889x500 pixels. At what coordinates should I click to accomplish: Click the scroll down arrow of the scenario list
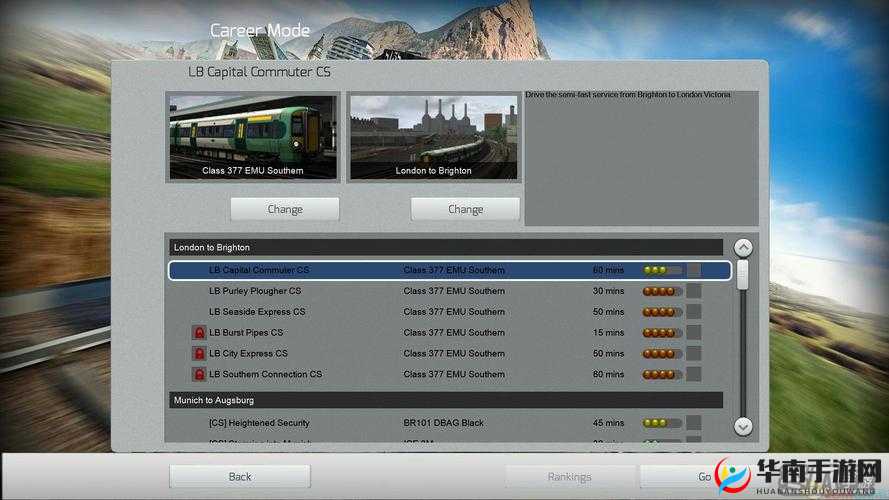pyautogui.click(x=743, y=426)
